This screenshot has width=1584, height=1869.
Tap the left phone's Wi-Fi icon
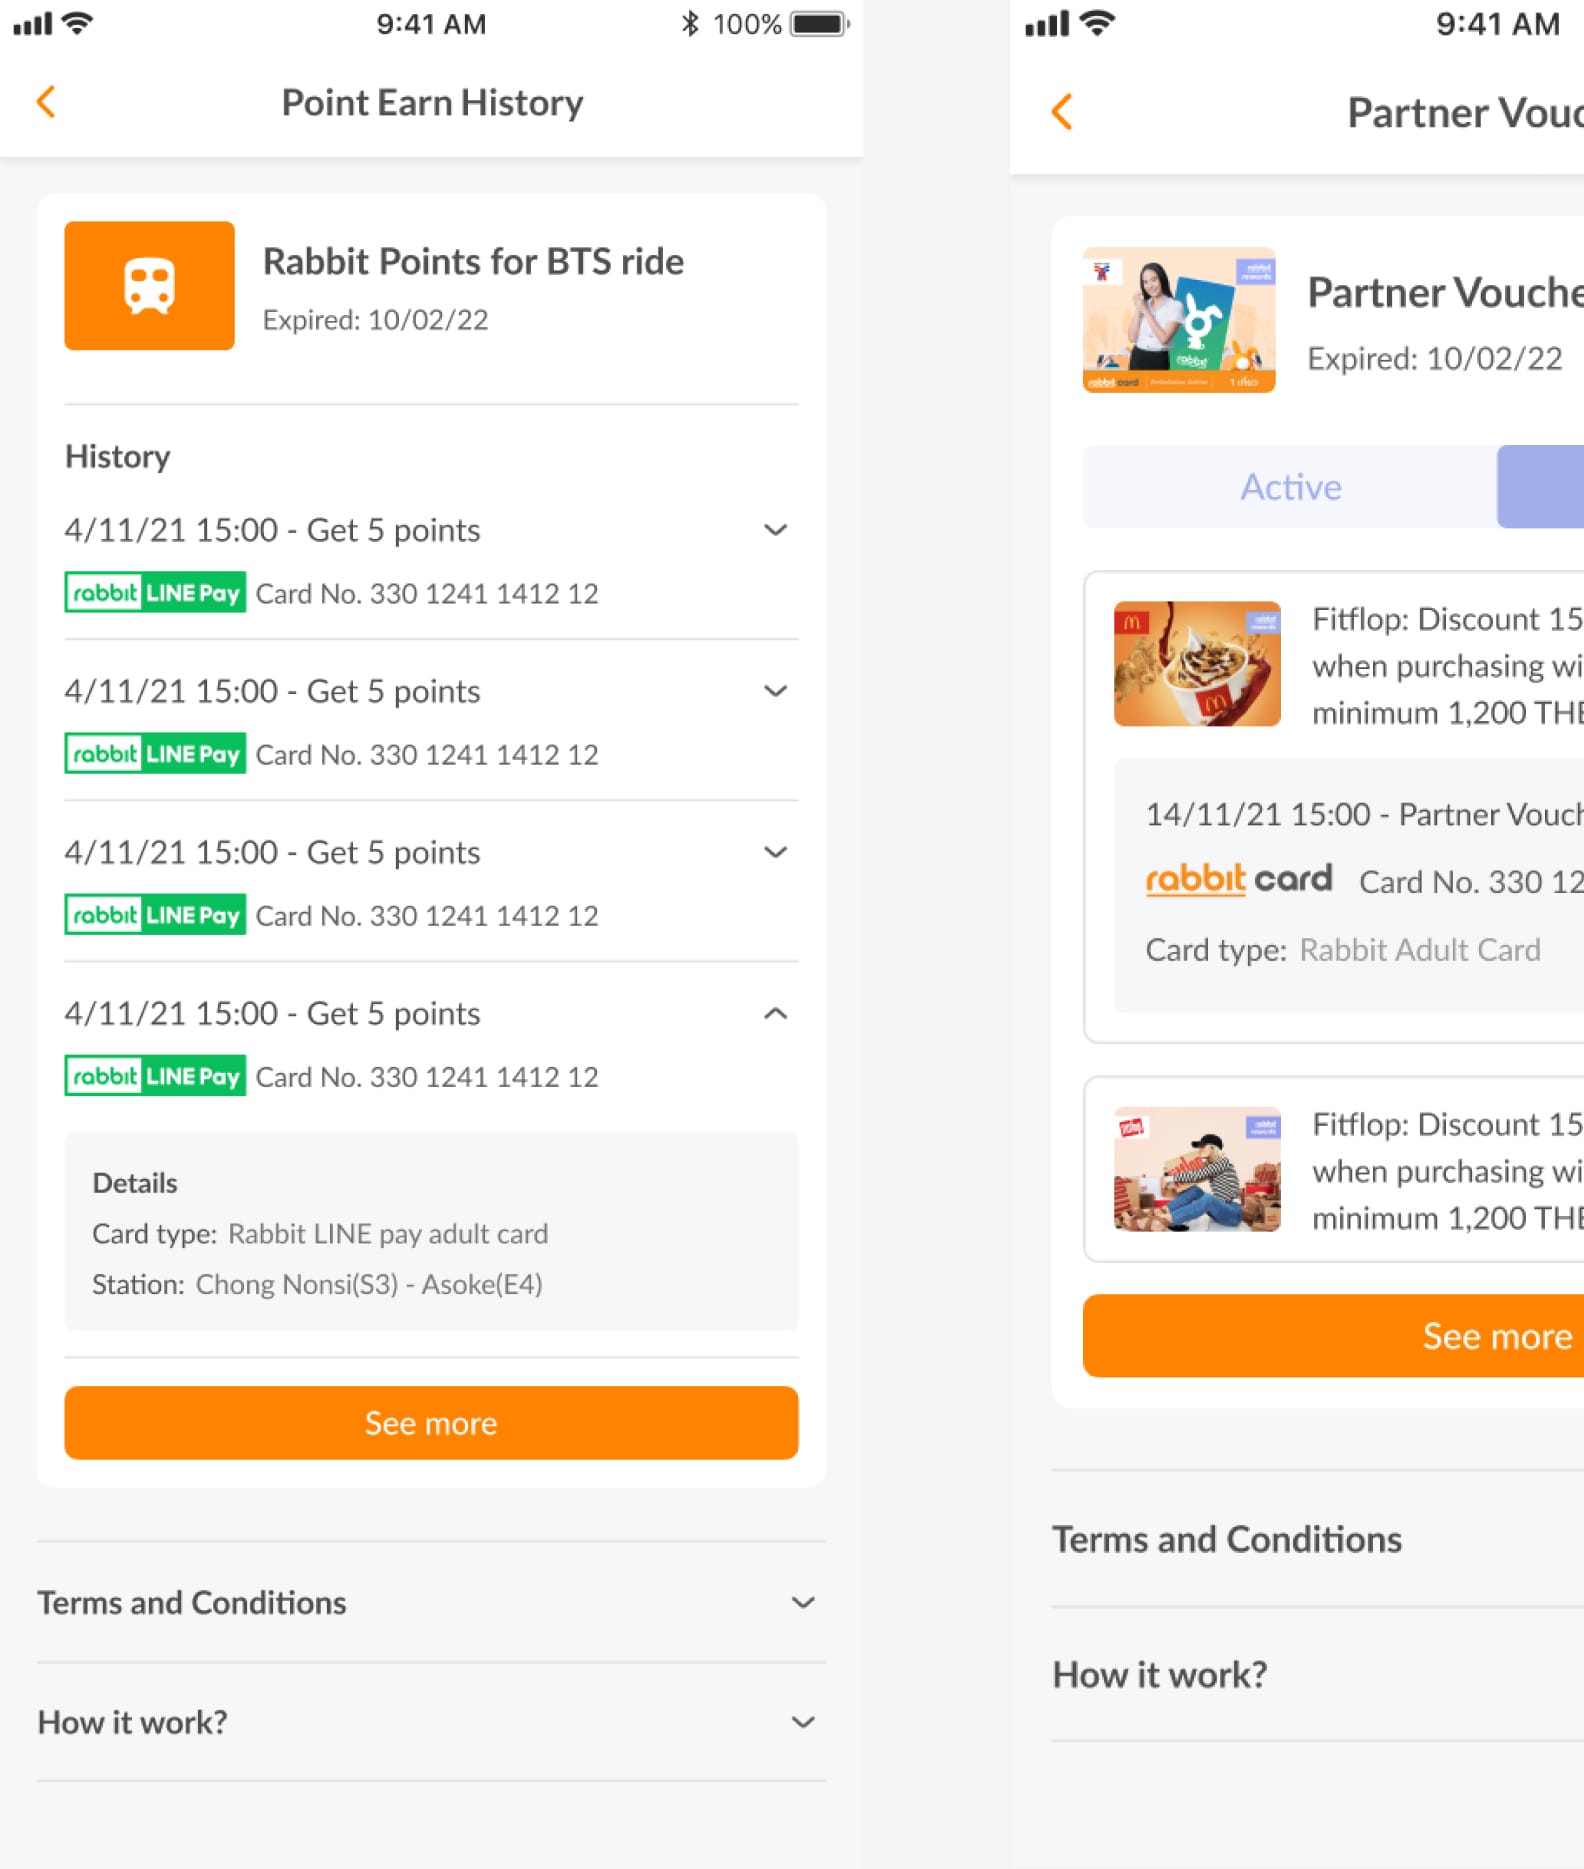tap(78, 23)
